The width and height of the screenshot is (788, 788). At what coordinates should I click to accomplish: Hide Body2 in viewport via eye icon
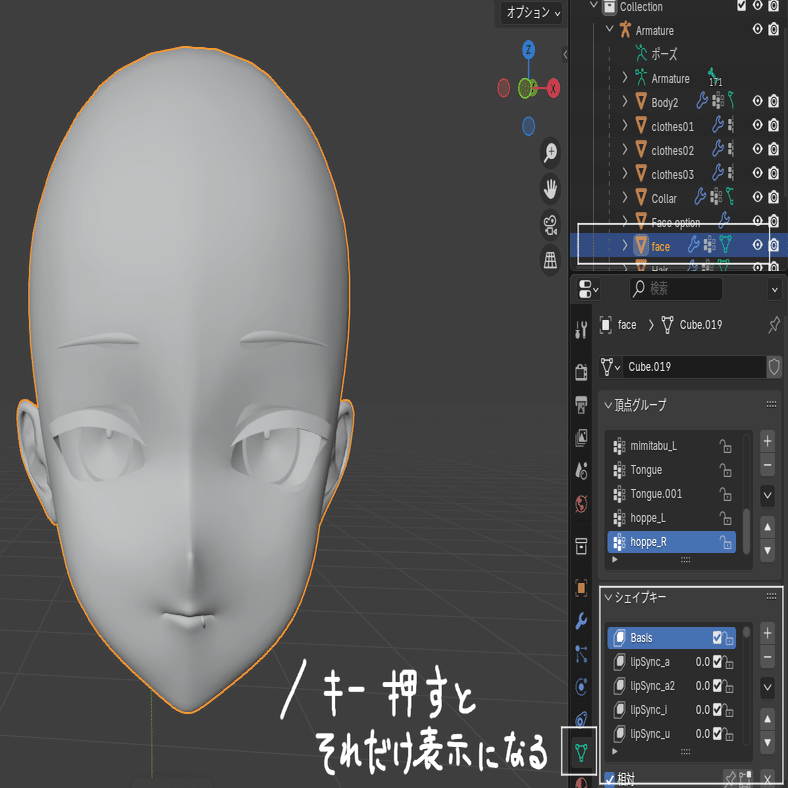point(757,101)
